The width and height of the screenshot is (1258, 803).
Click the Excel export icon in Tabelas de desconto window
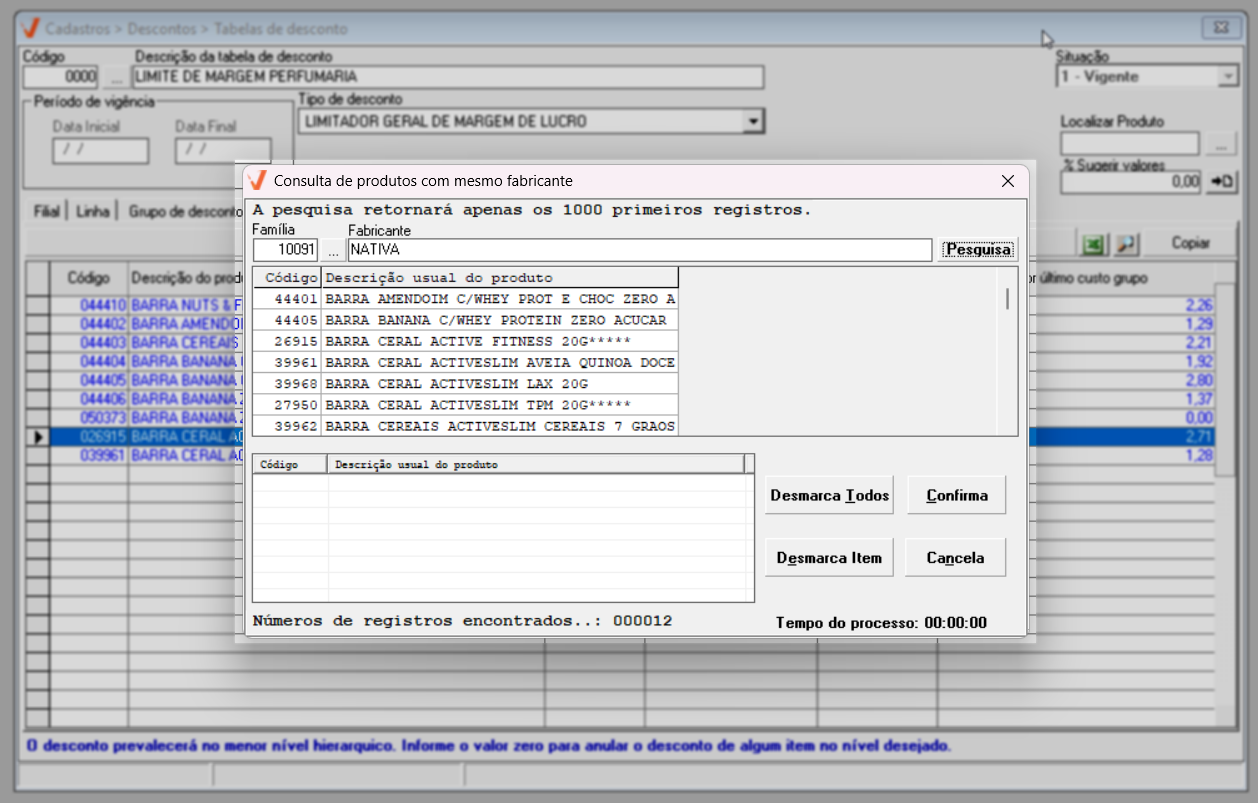point(1092,243)
